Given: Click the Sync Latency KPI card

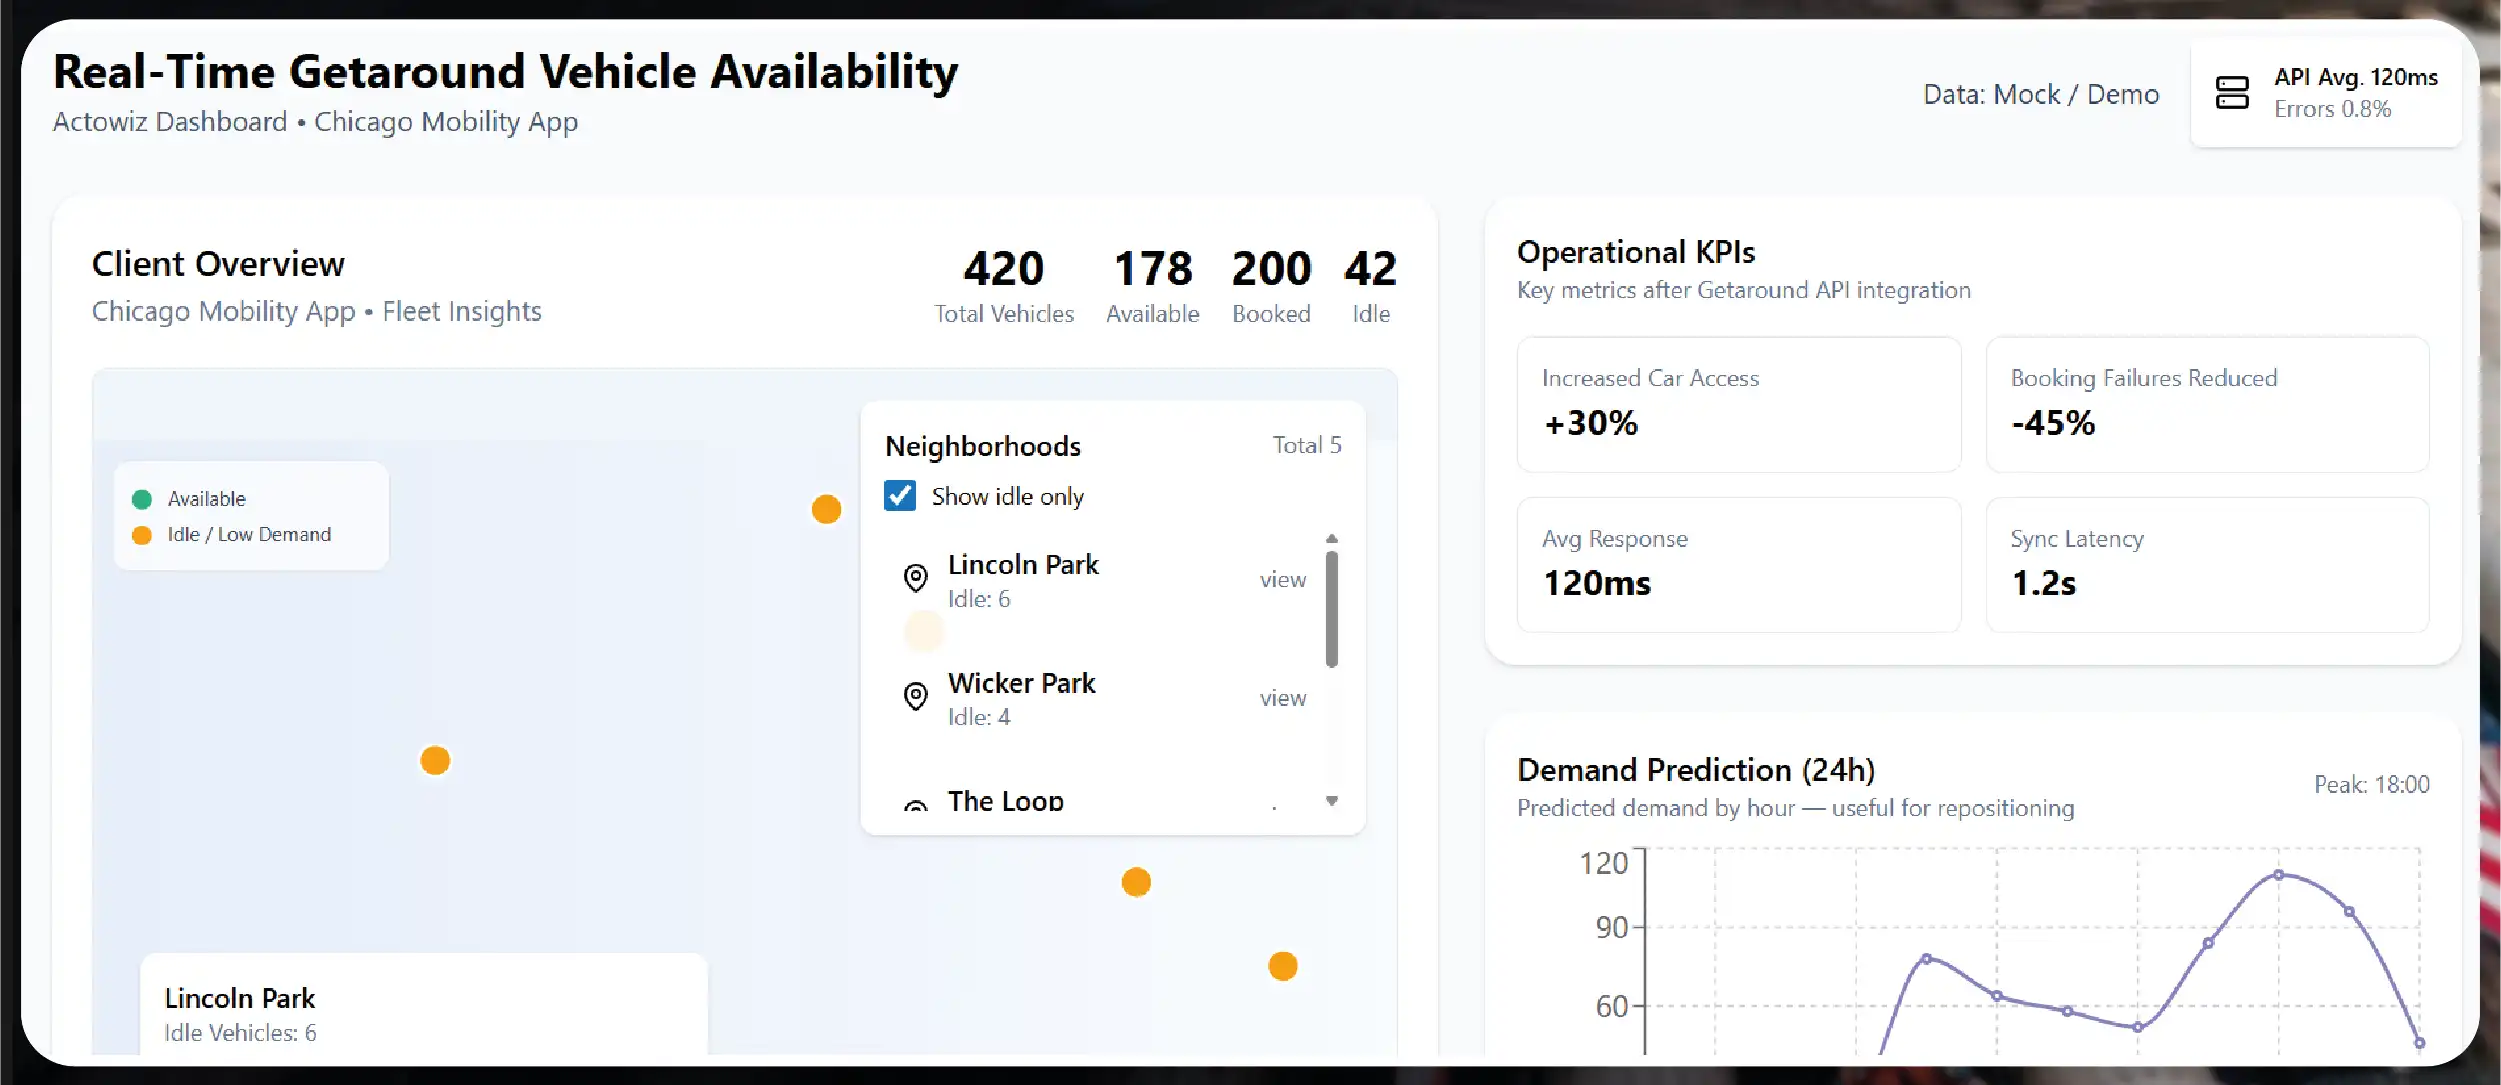Looking at the screenshot, I should tap(2207, 564).
